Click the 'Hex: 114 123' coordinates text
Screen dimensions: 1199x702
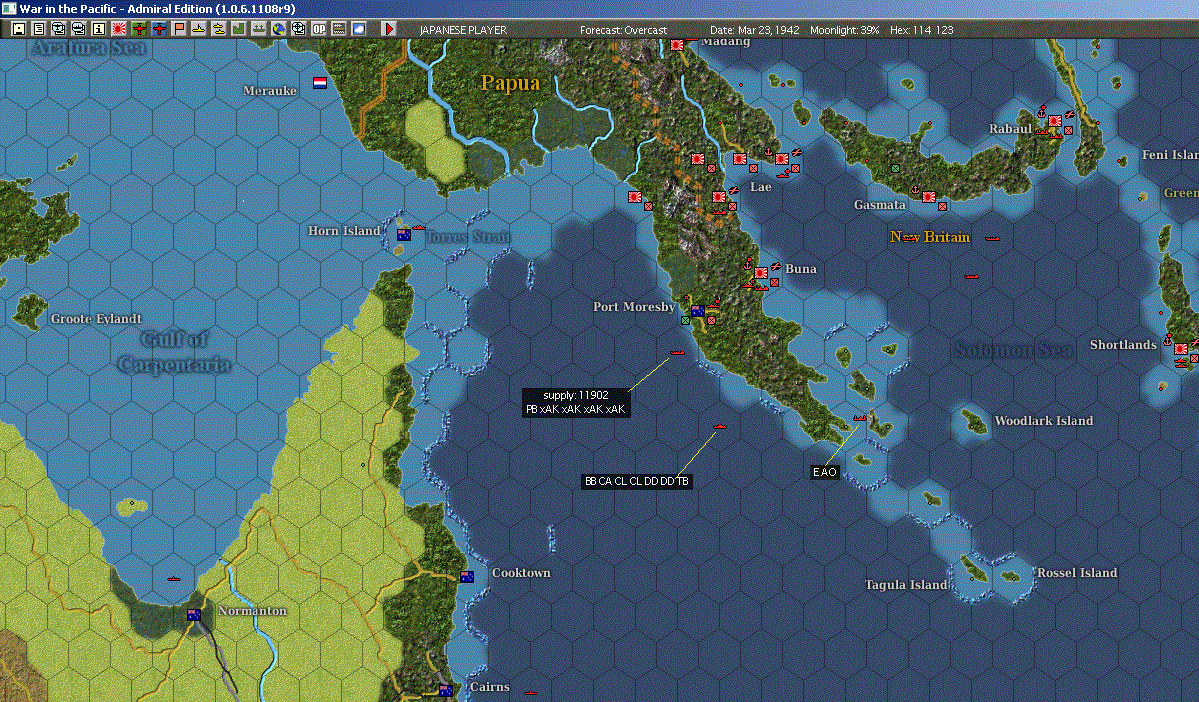pos(921,30)
